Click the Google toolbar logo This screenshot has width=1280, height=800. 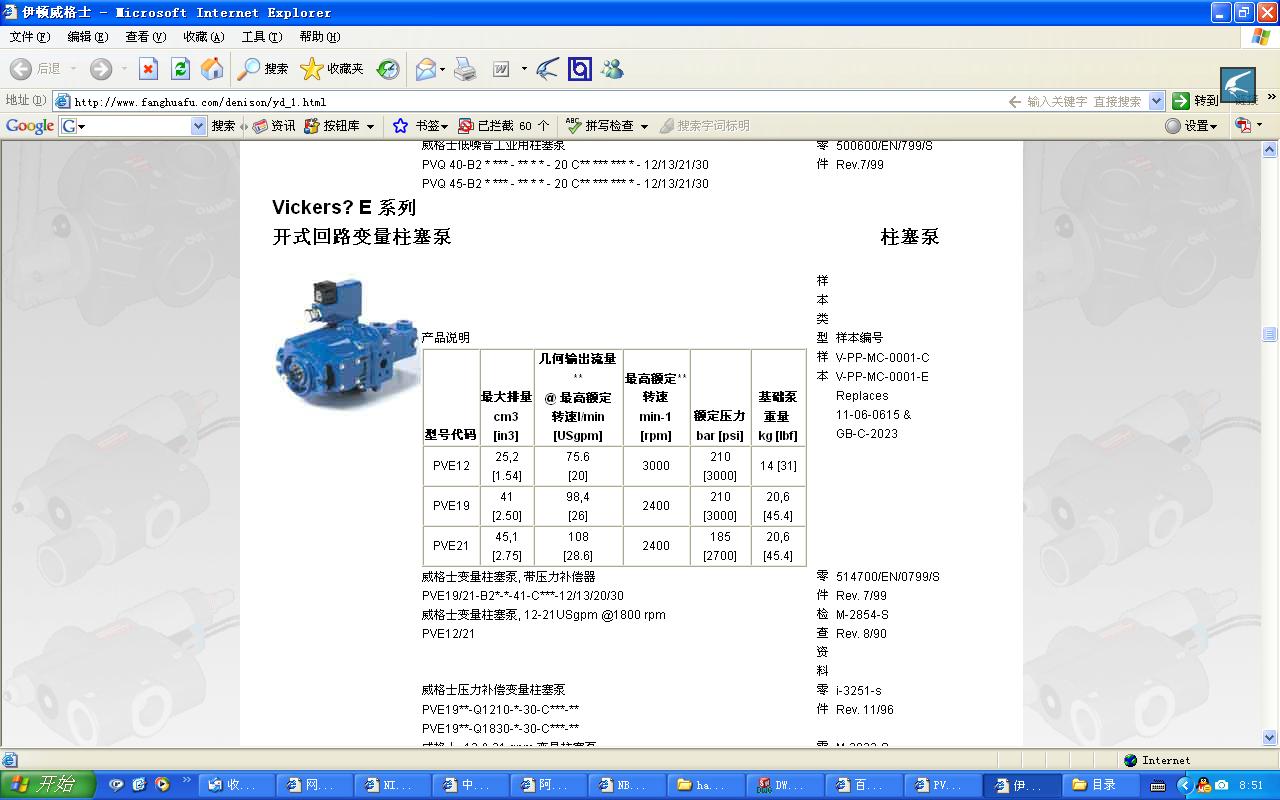tap(30, 126)
